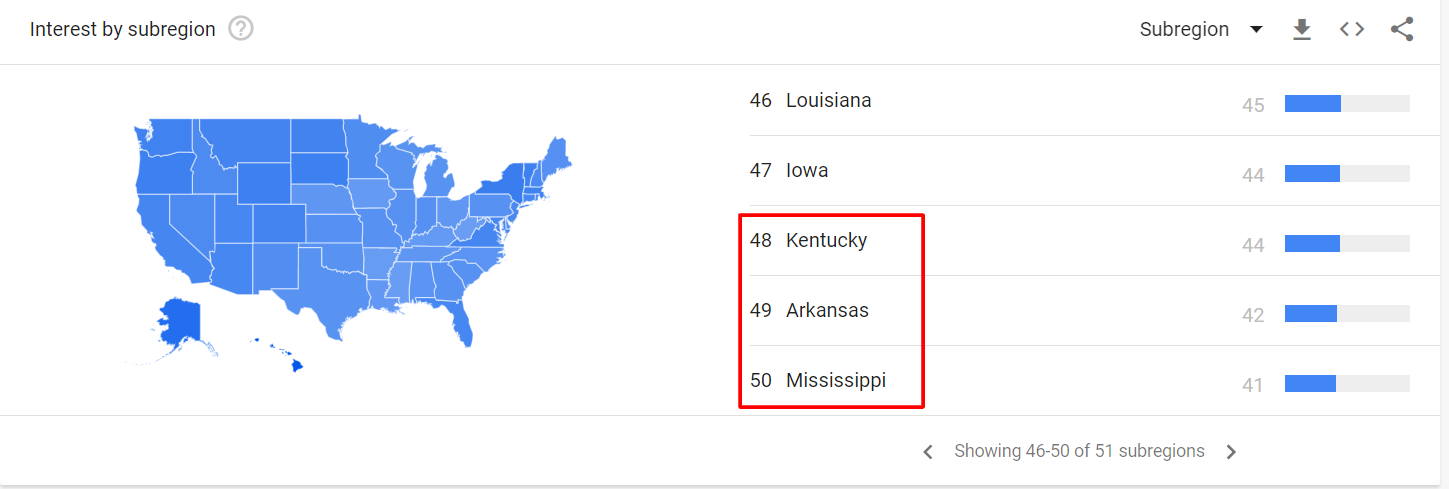Go to previous page of subregions

click(x=928, y=452)
